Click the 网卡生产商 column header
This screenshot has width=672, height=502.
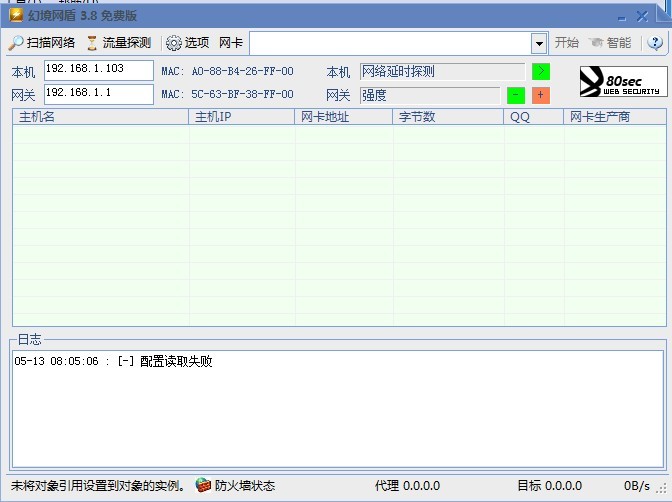point(615,117)
